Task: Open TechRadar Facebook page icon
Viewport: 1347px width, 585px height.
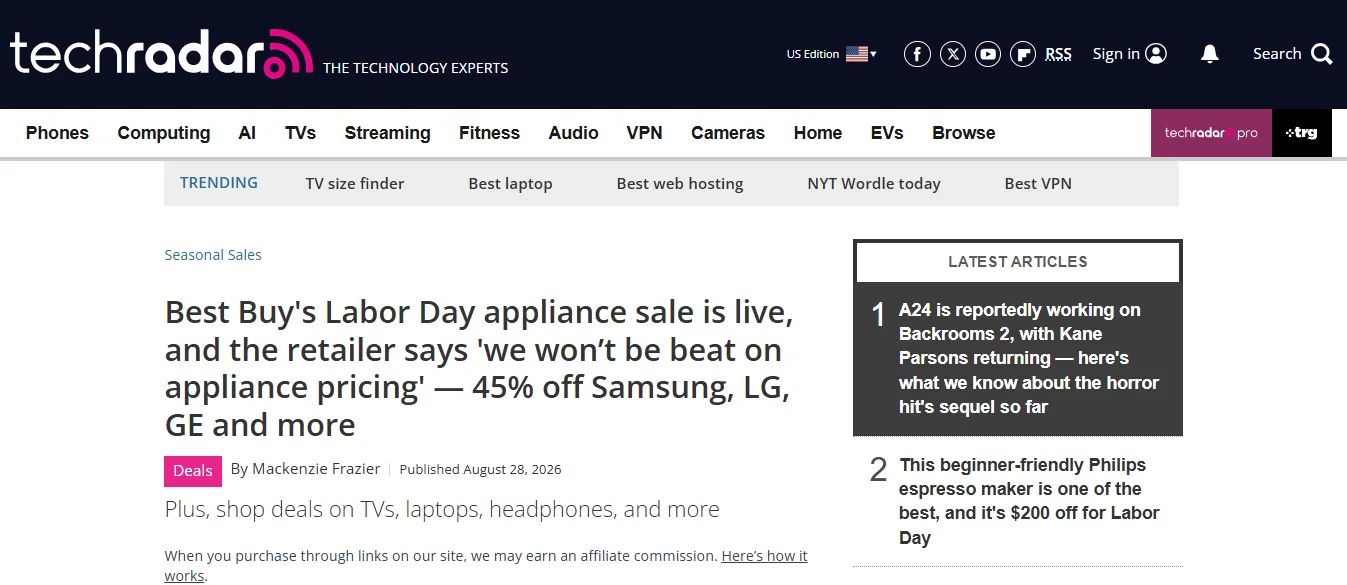Action: 917,54
